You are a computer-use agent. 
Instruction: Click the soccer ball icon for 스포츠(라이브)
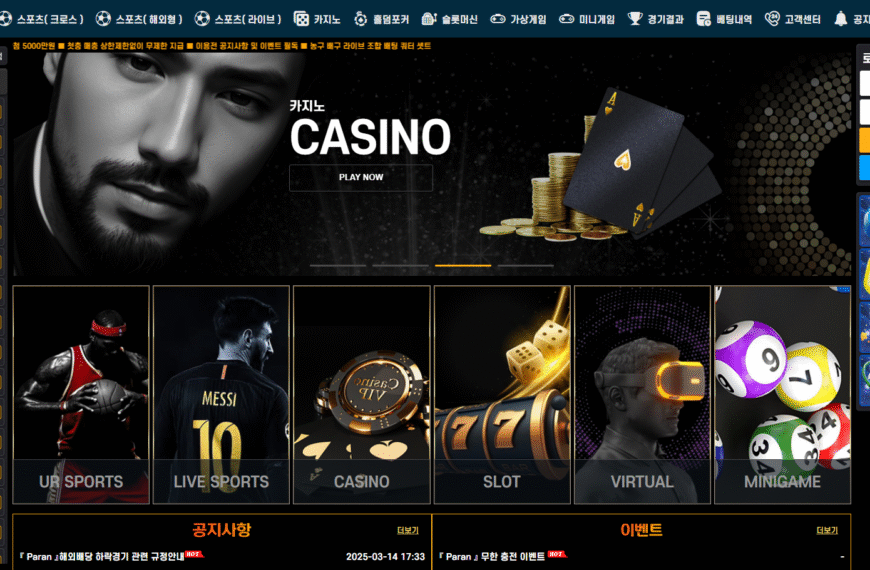[202, 19]
